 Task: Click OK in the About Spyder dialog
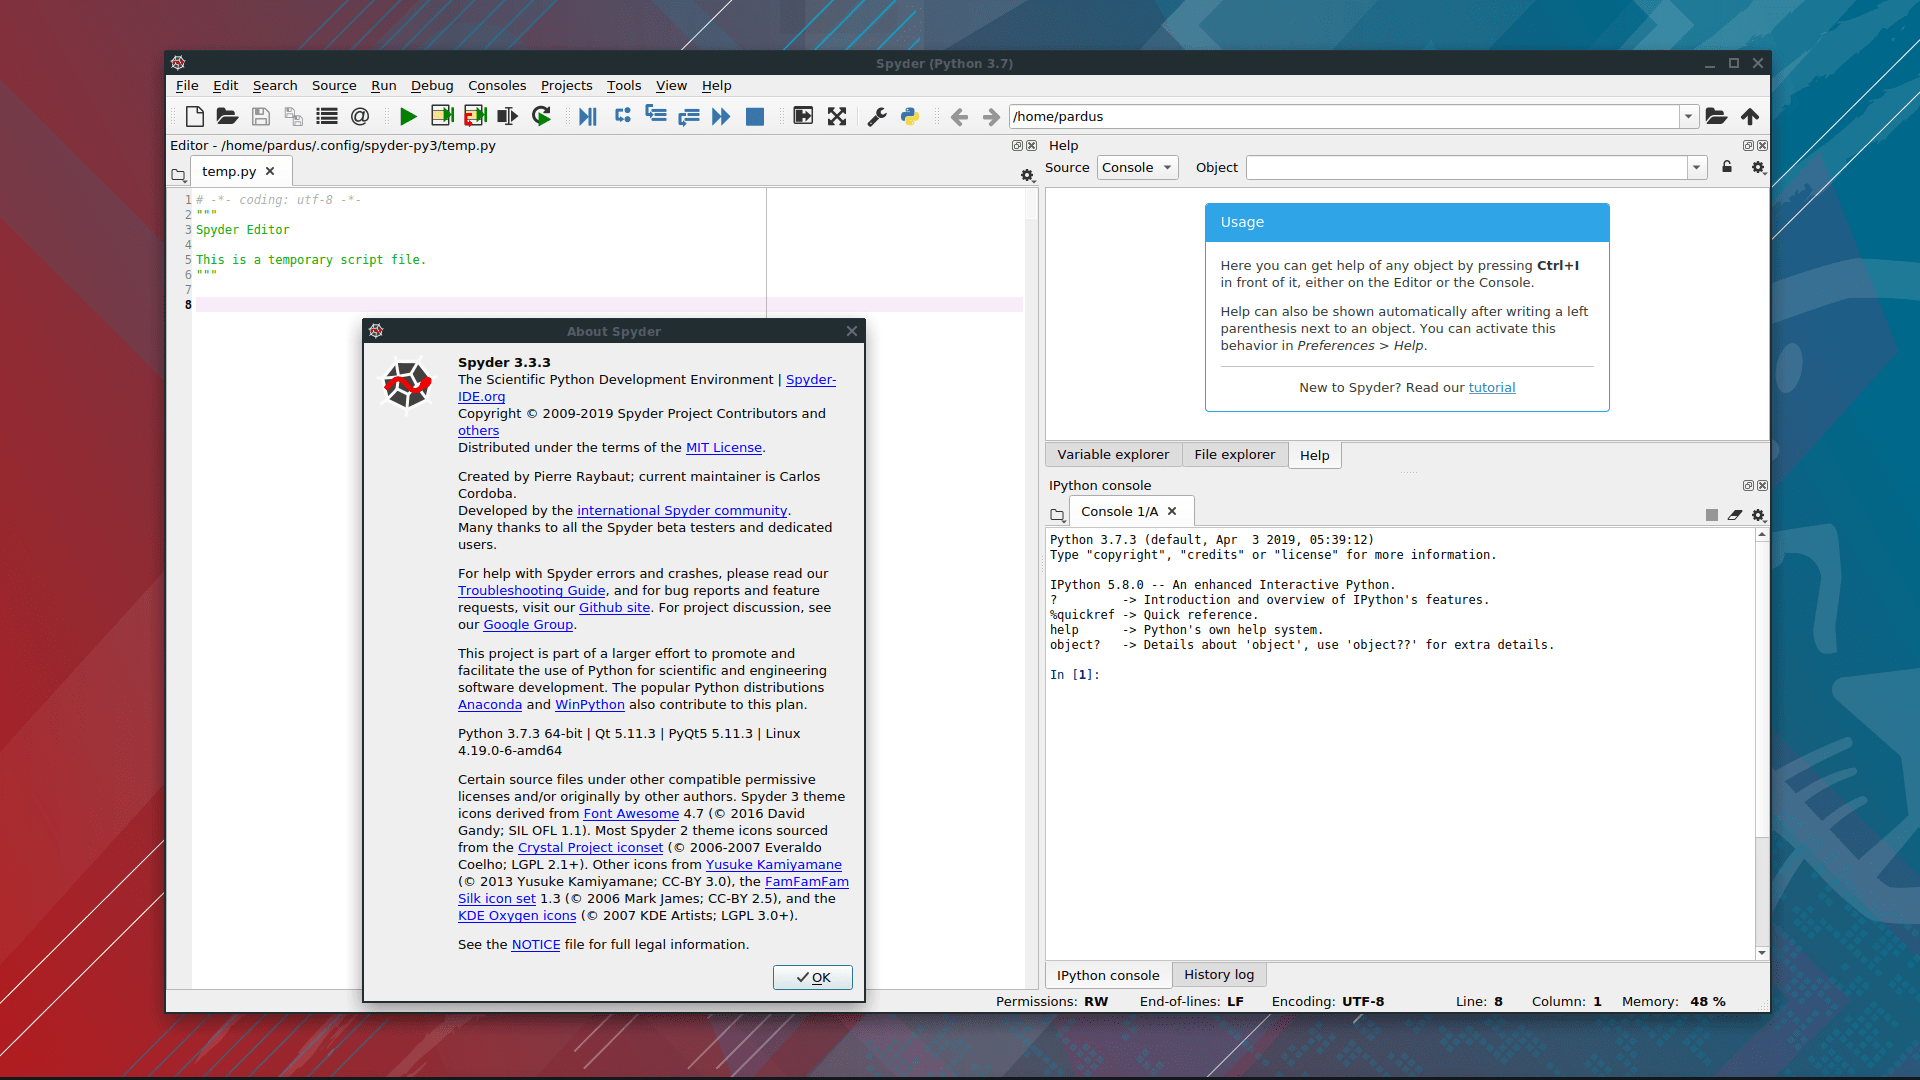click(x=812, y=978)
